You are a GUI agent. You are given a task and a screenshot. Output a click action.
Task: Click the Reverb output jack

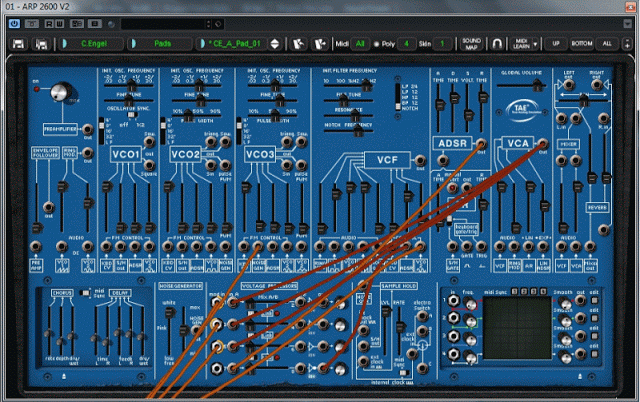pyautogui.click(x=604, y=230)
